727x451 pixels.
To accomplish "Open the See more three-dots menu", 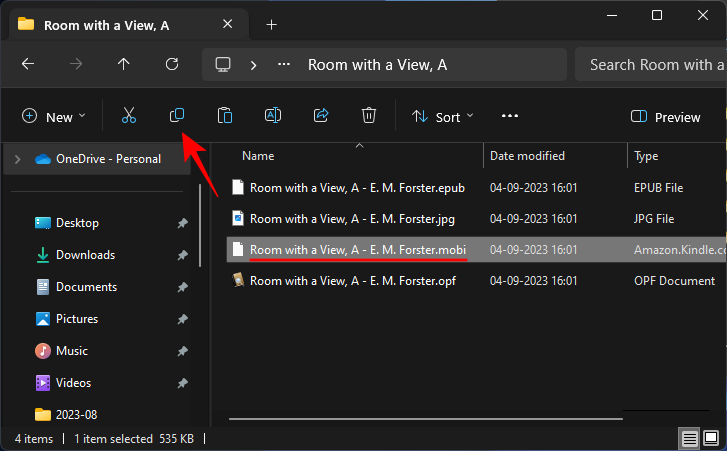I will point(510,116).
